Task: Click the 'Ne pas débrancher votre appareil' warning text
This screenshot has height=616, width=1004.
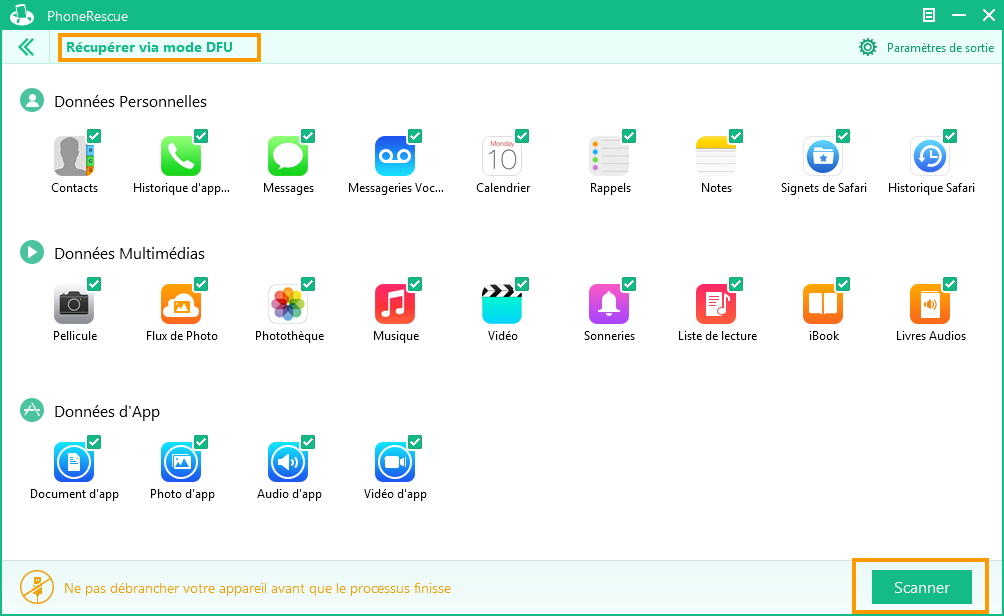Action: click(257, 588)
